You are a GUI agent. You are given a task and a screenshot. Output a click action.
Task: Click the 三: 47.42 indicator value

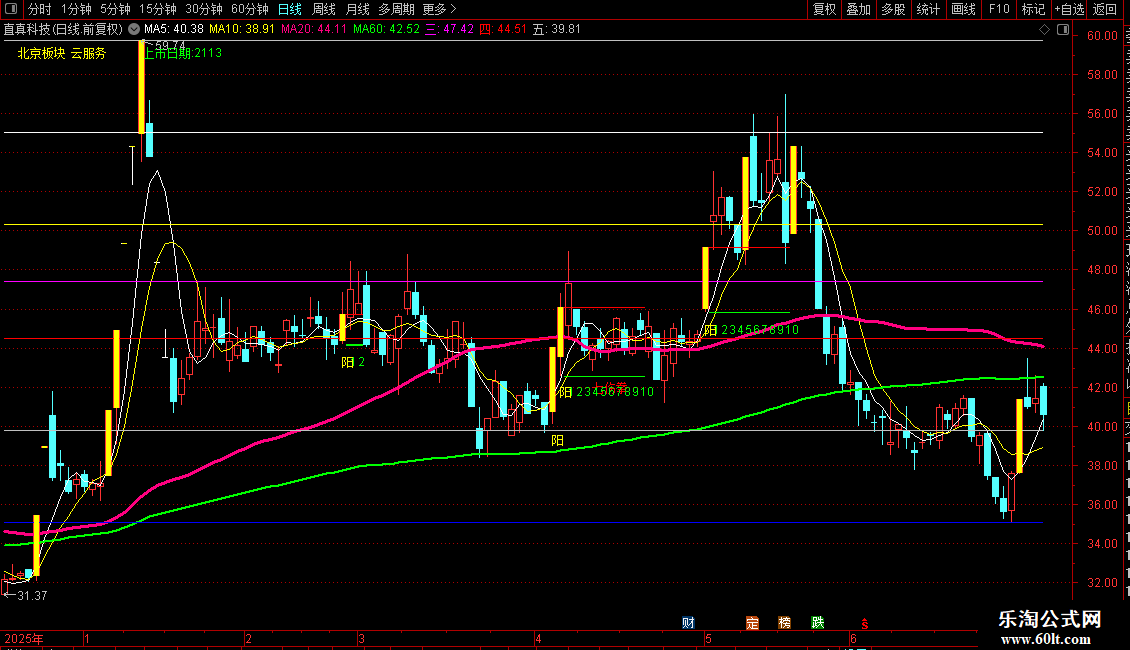click(449, 29)
